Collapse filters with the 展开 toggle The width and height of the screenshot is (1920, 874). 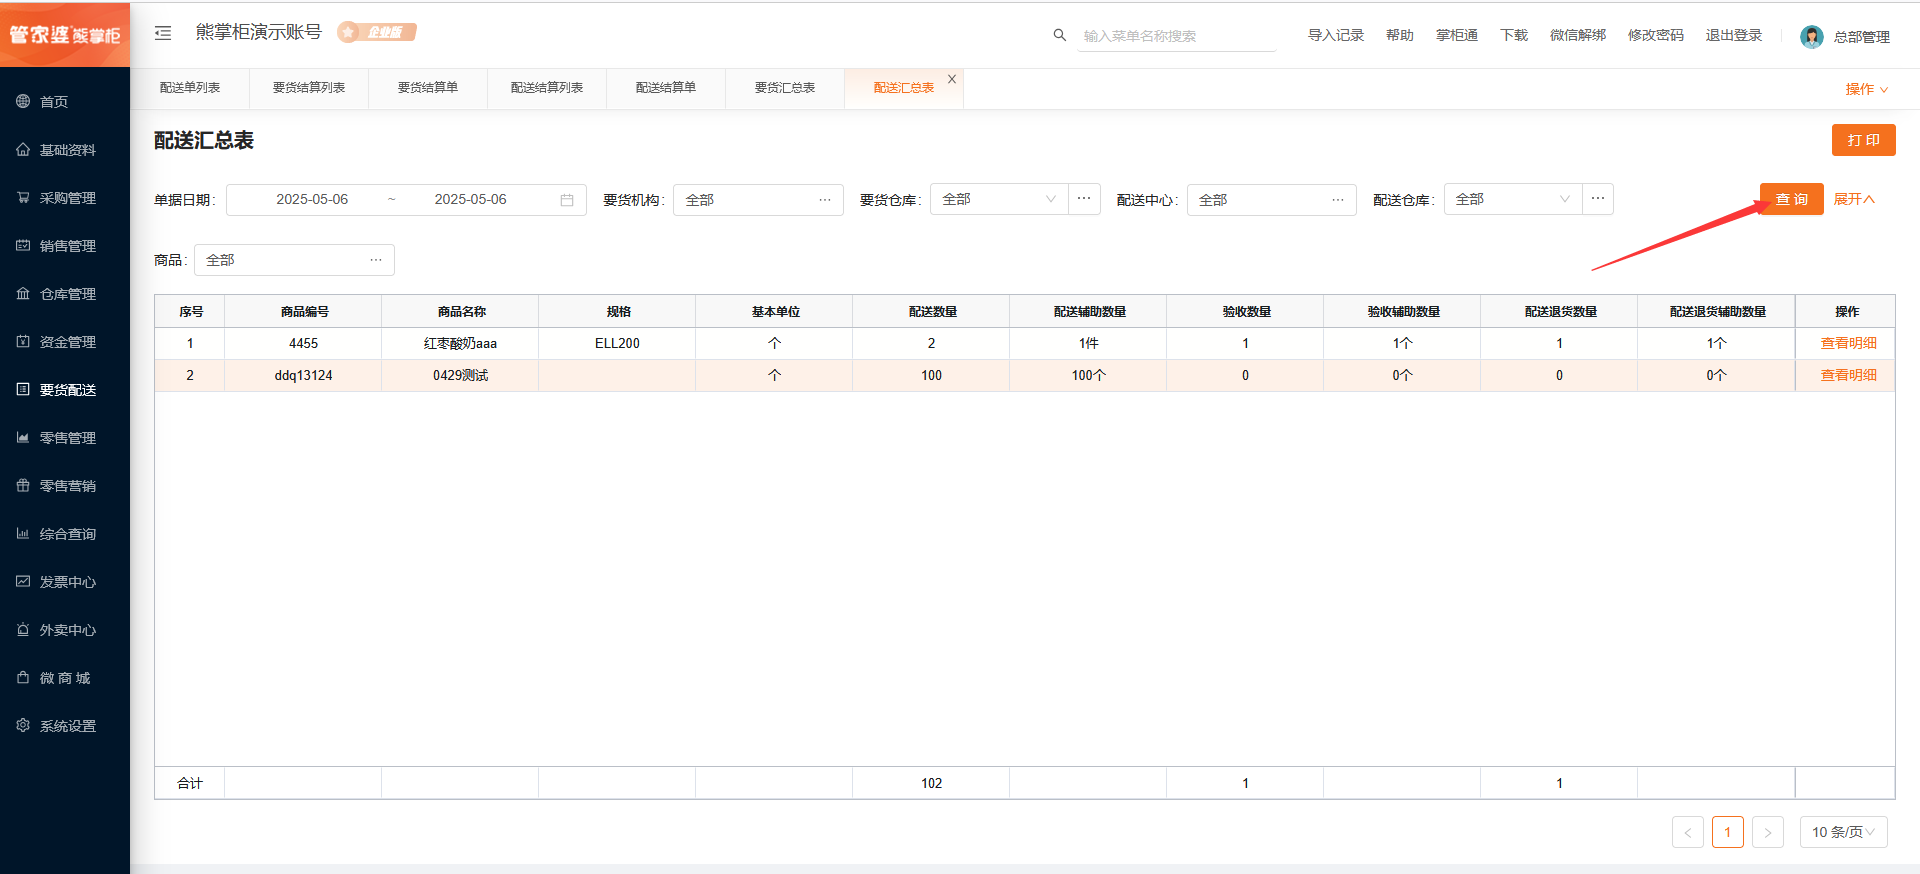point(1854,199)
